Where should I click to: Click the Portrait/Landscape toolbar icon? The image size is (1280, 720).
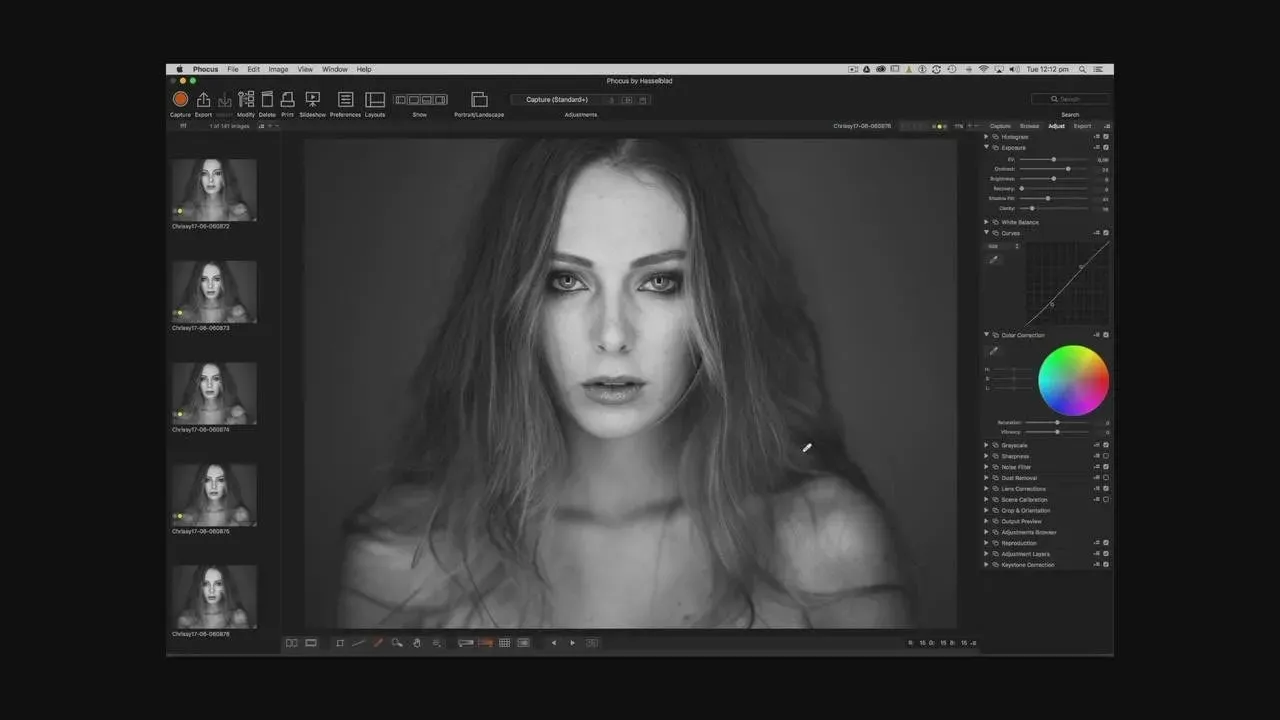pyautogui.click(x=479, y=99)
